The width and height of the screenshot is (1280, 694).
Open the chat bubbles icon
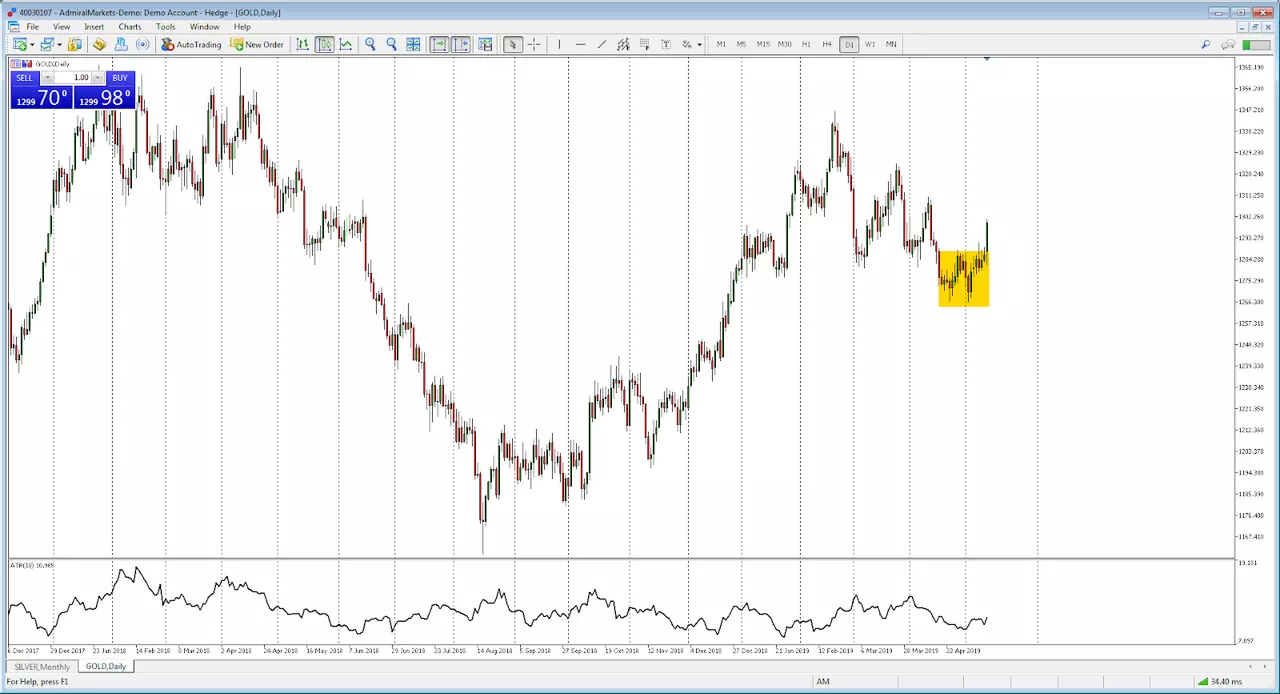pos(1229,44)
